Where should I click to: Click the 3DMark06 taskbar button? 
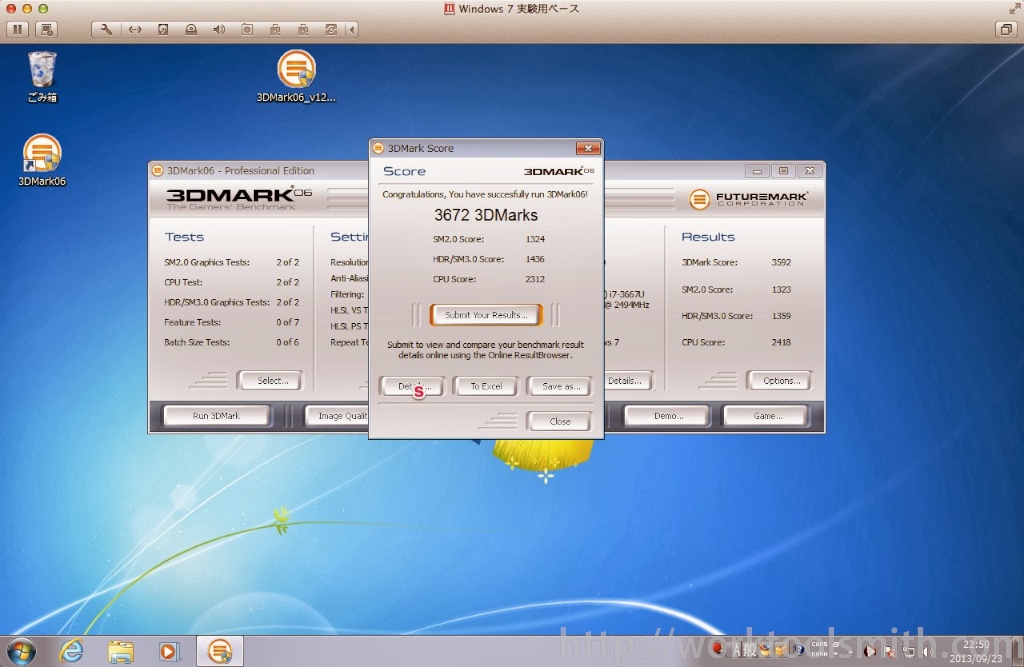(220, 651)
